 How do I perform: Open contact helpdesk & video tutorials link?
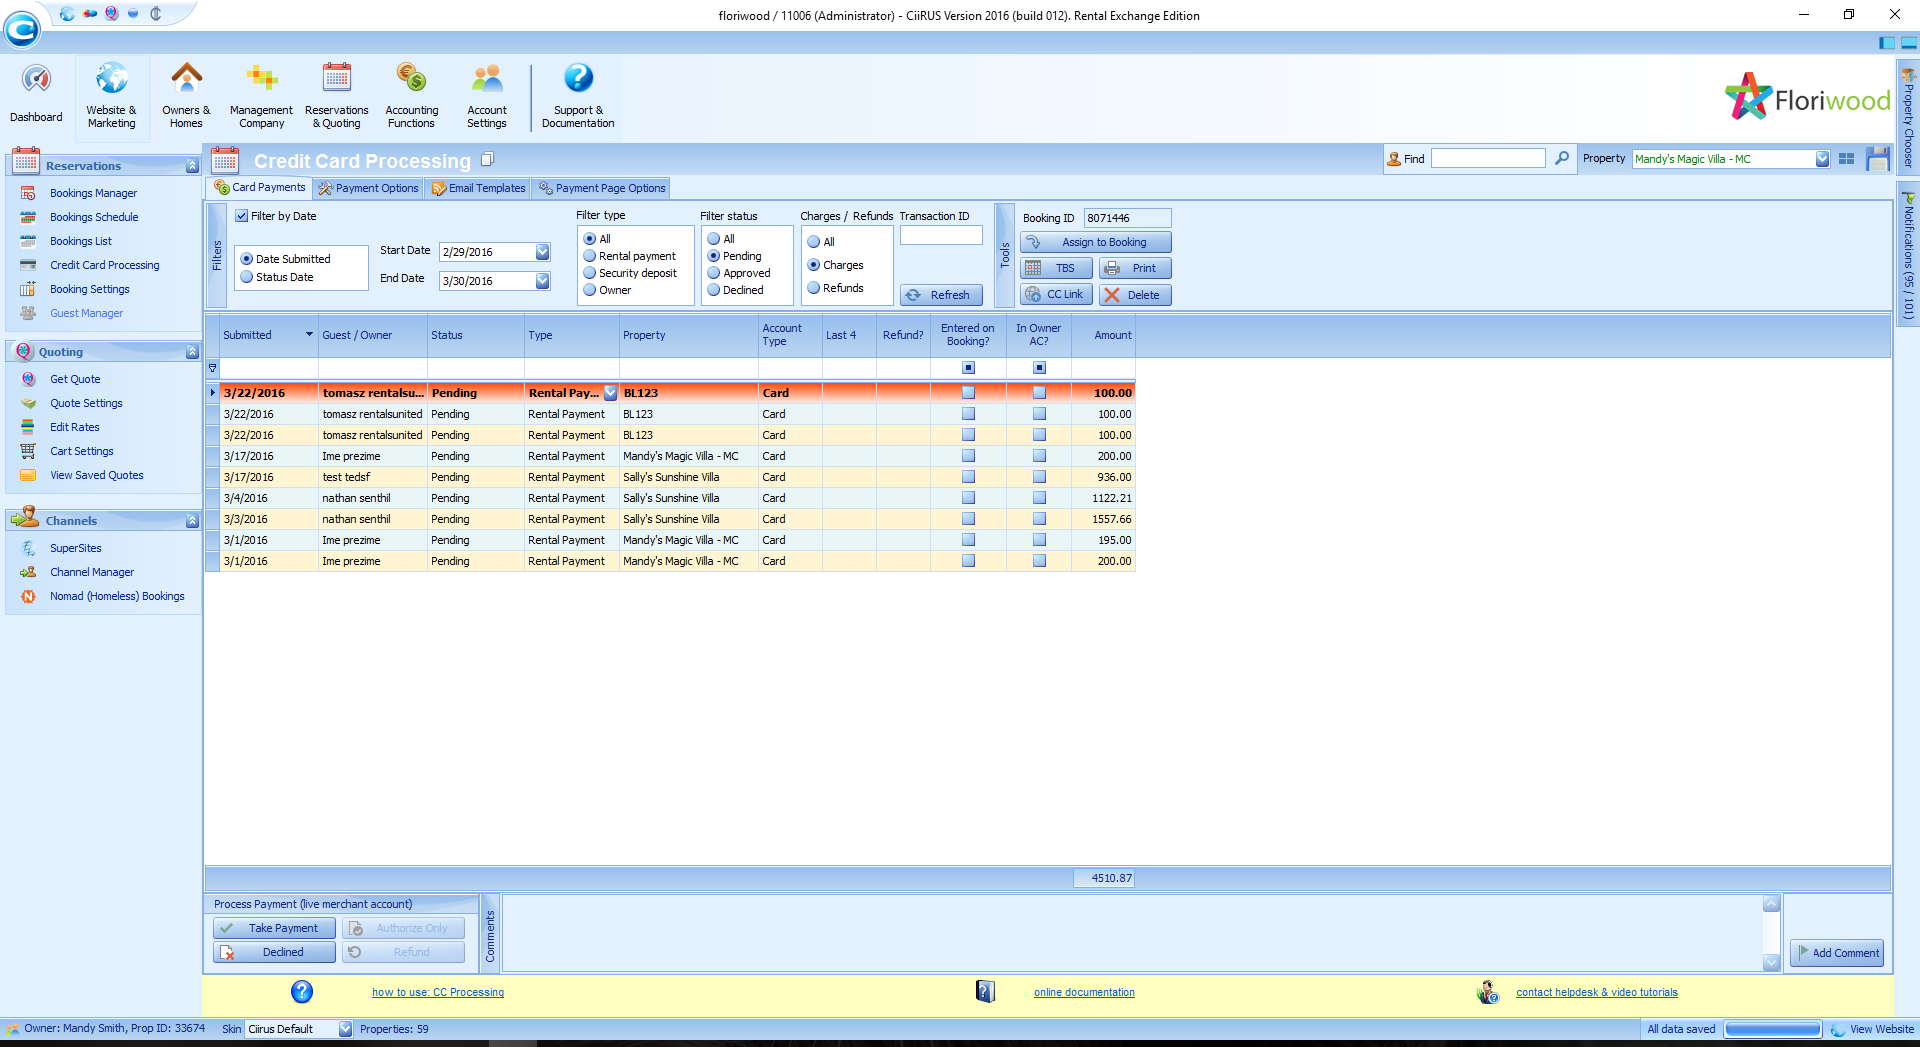point(1597,992)
